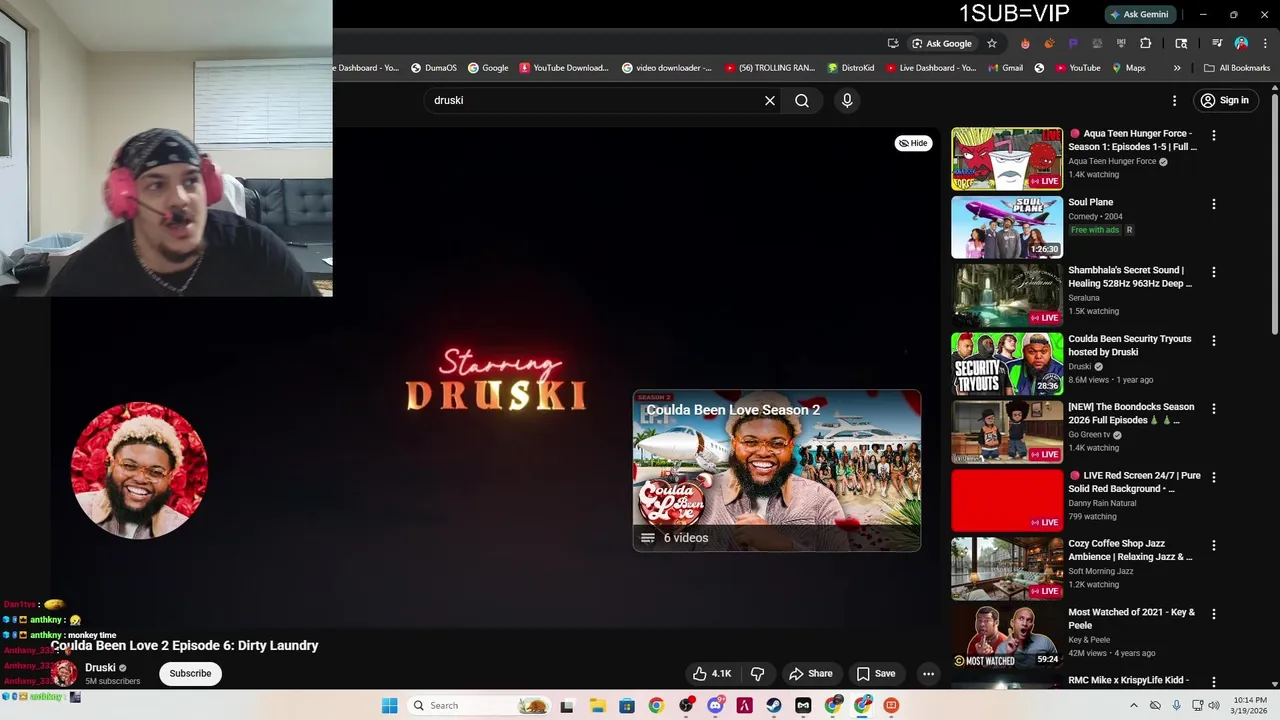Play Key & Peele Most Watched thumbnail
This screenshot has height=720, width=1280.
(x=1007, y=636)
